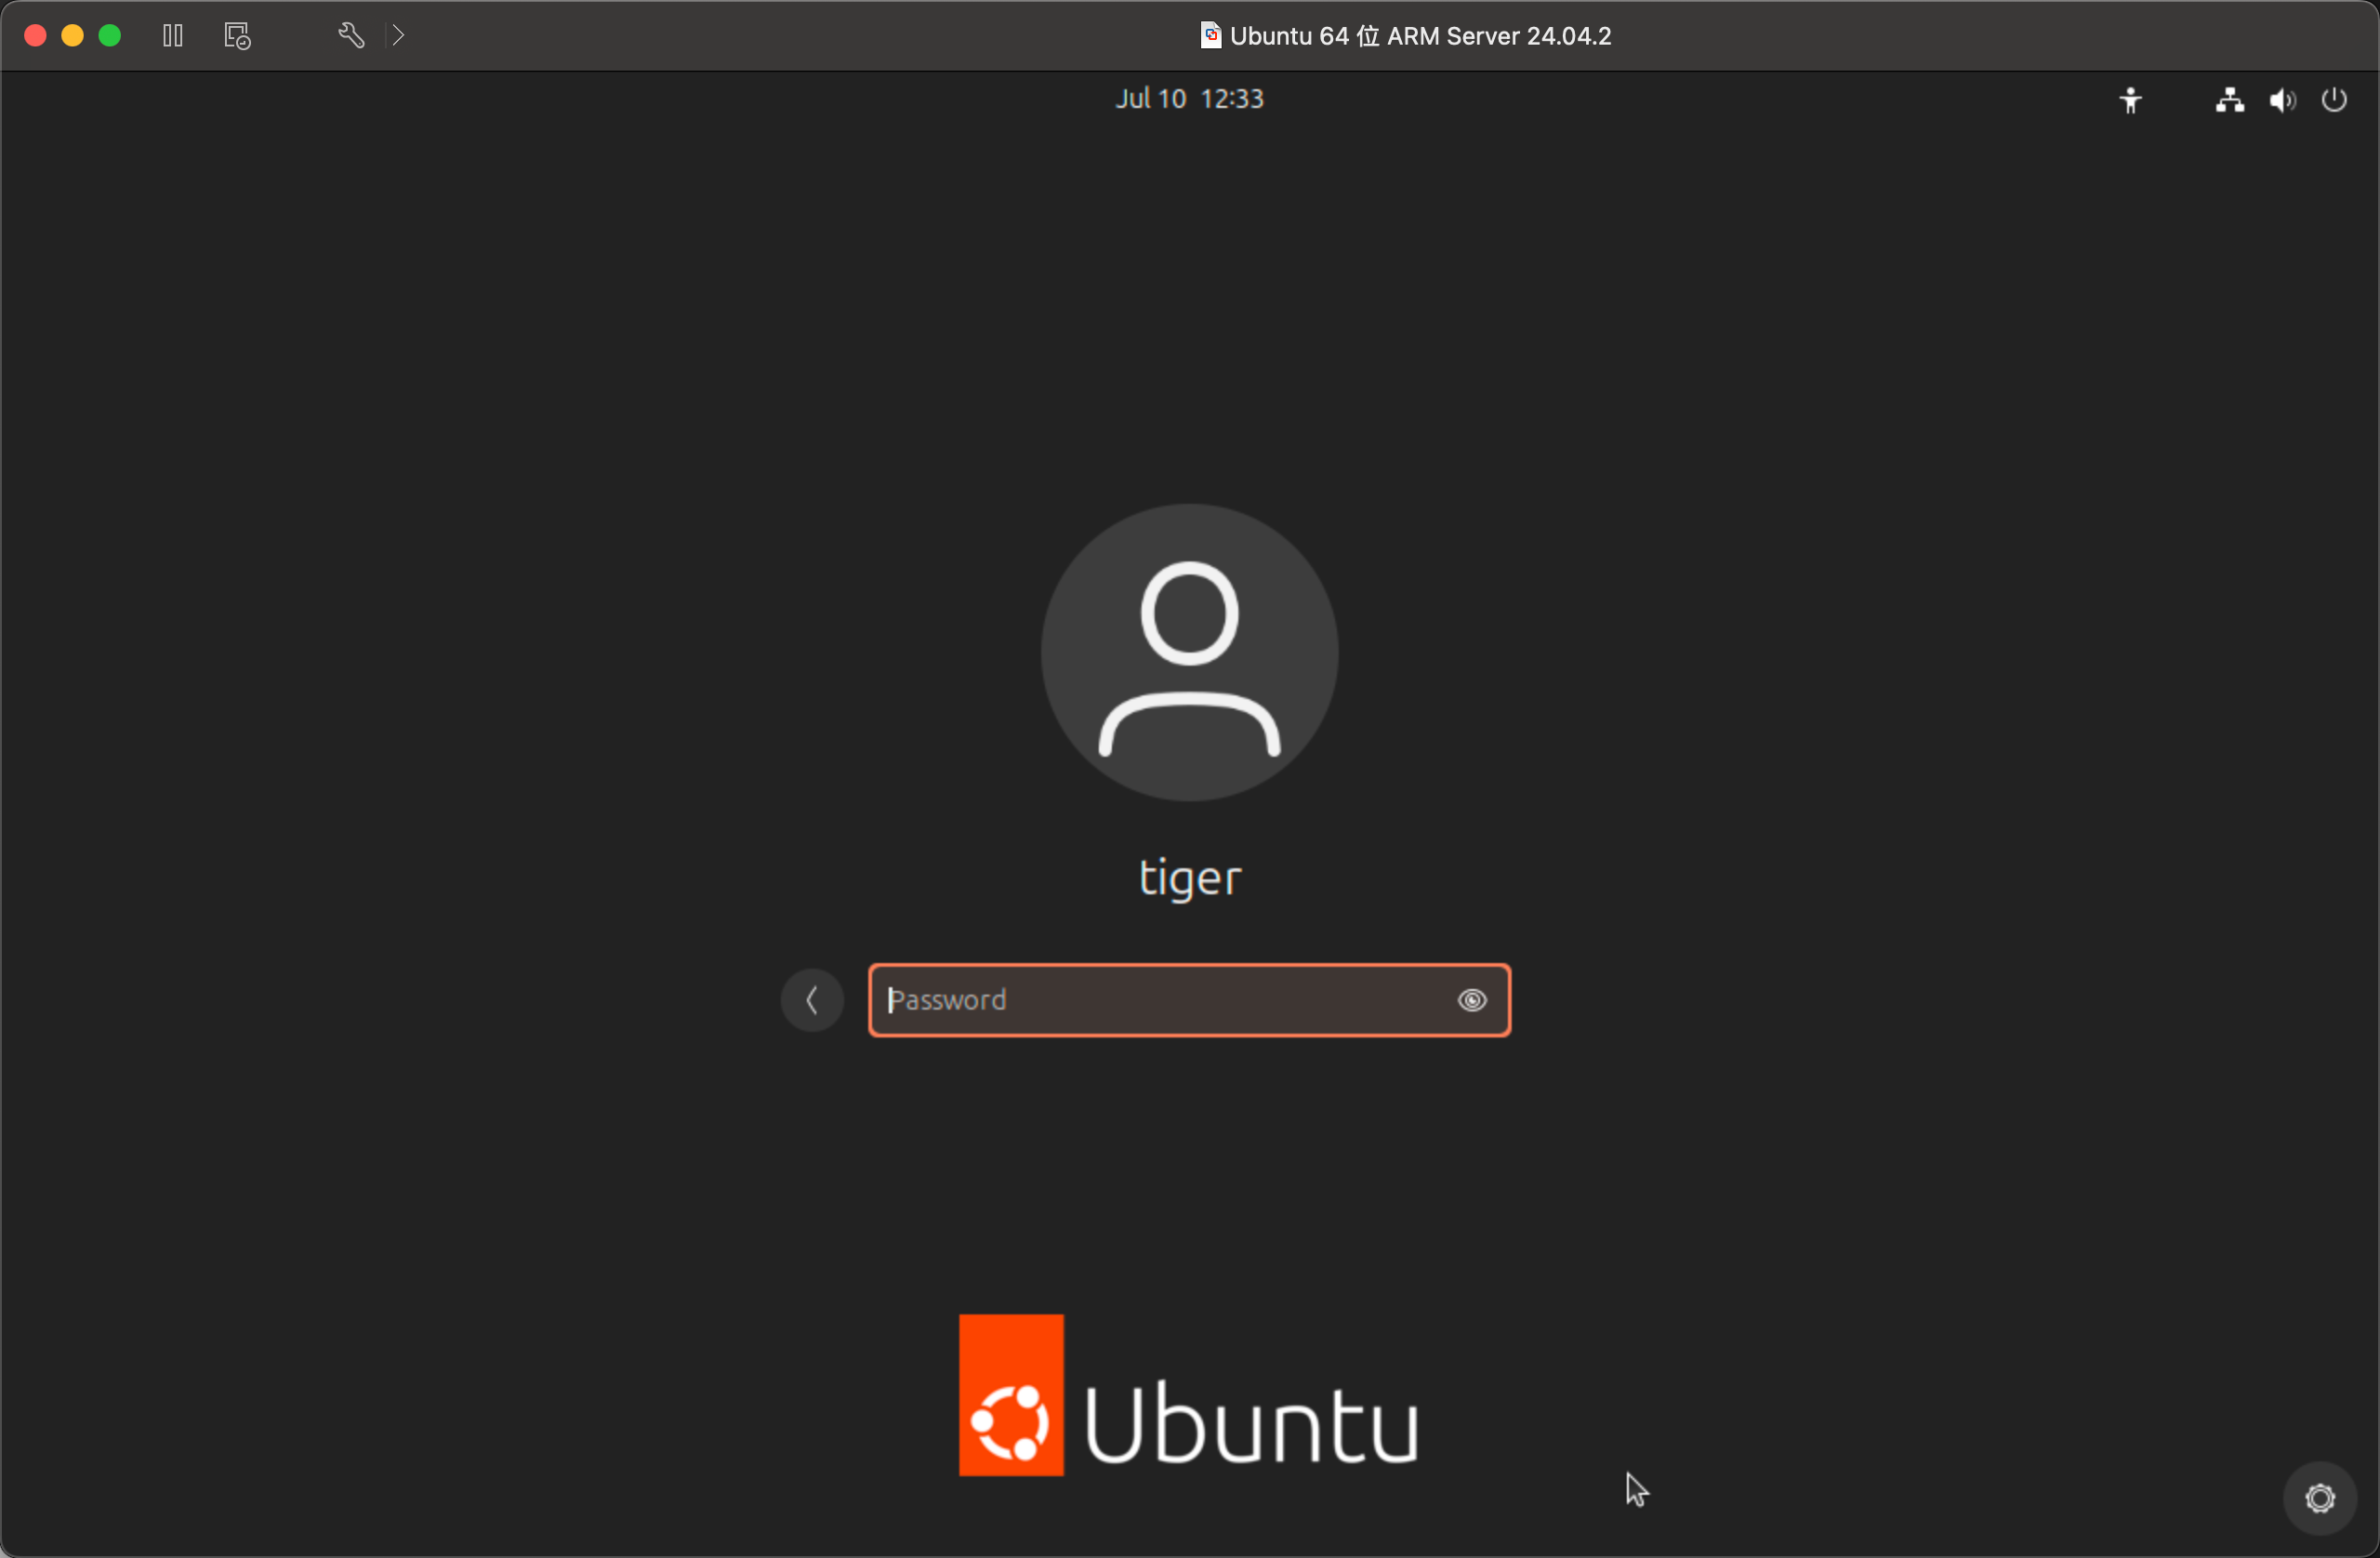Toggle password visibility eye icon
Image resolution: width=2380 pixels, height=1558 pixels.
[1472, 1000]
